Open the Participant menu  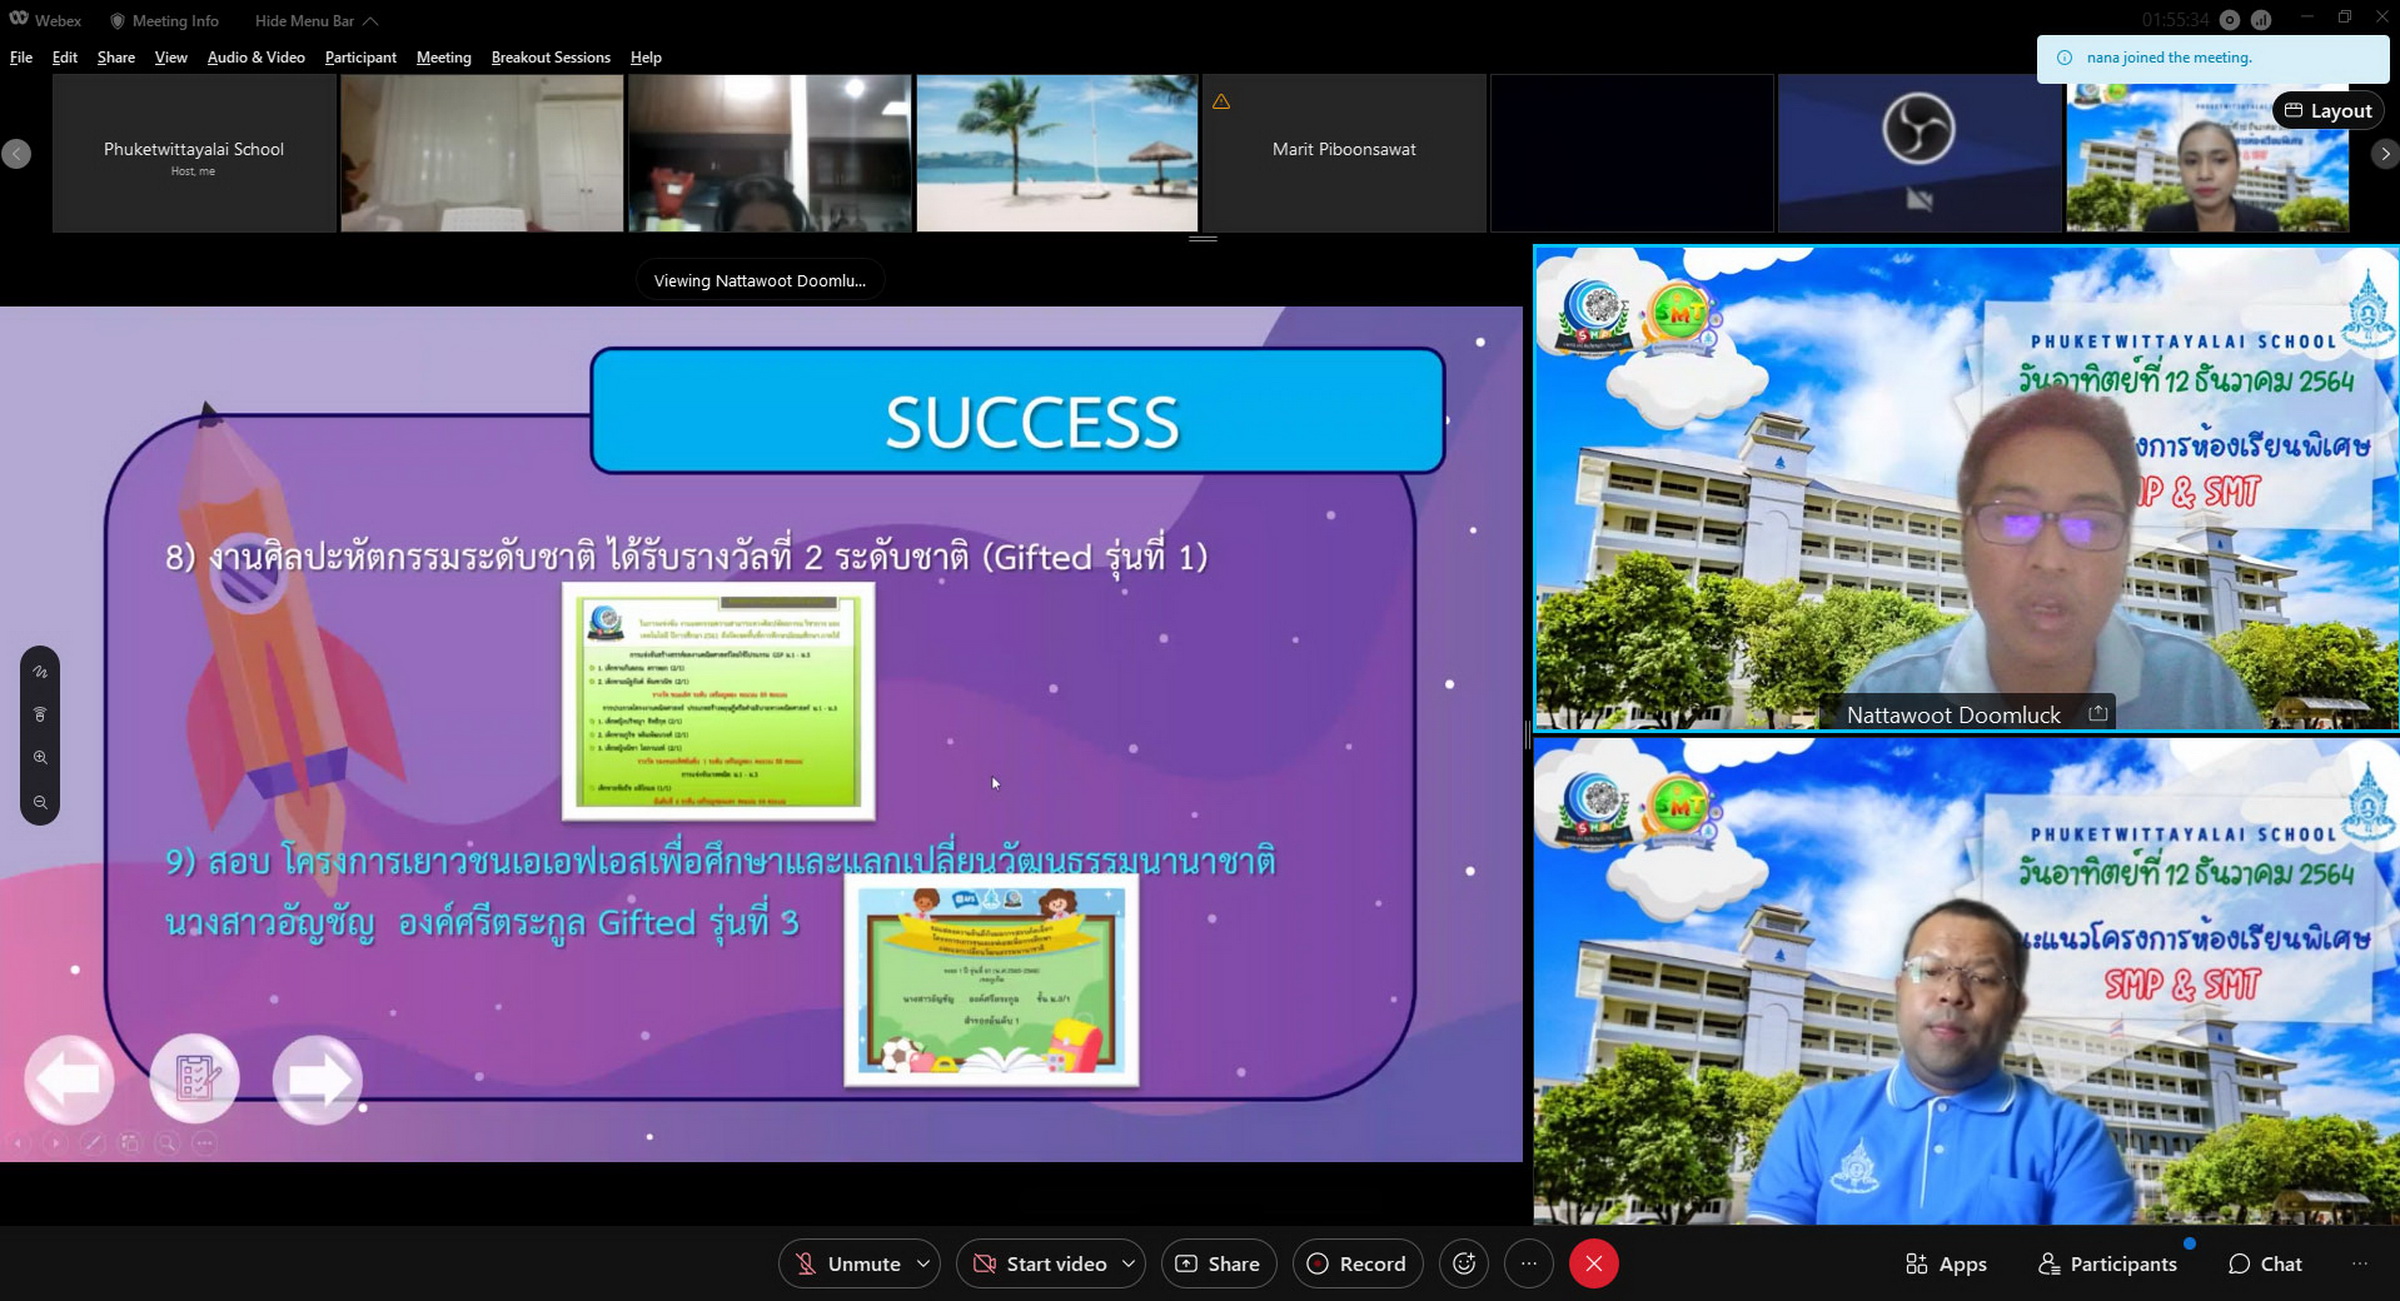(x=360, y=57)
